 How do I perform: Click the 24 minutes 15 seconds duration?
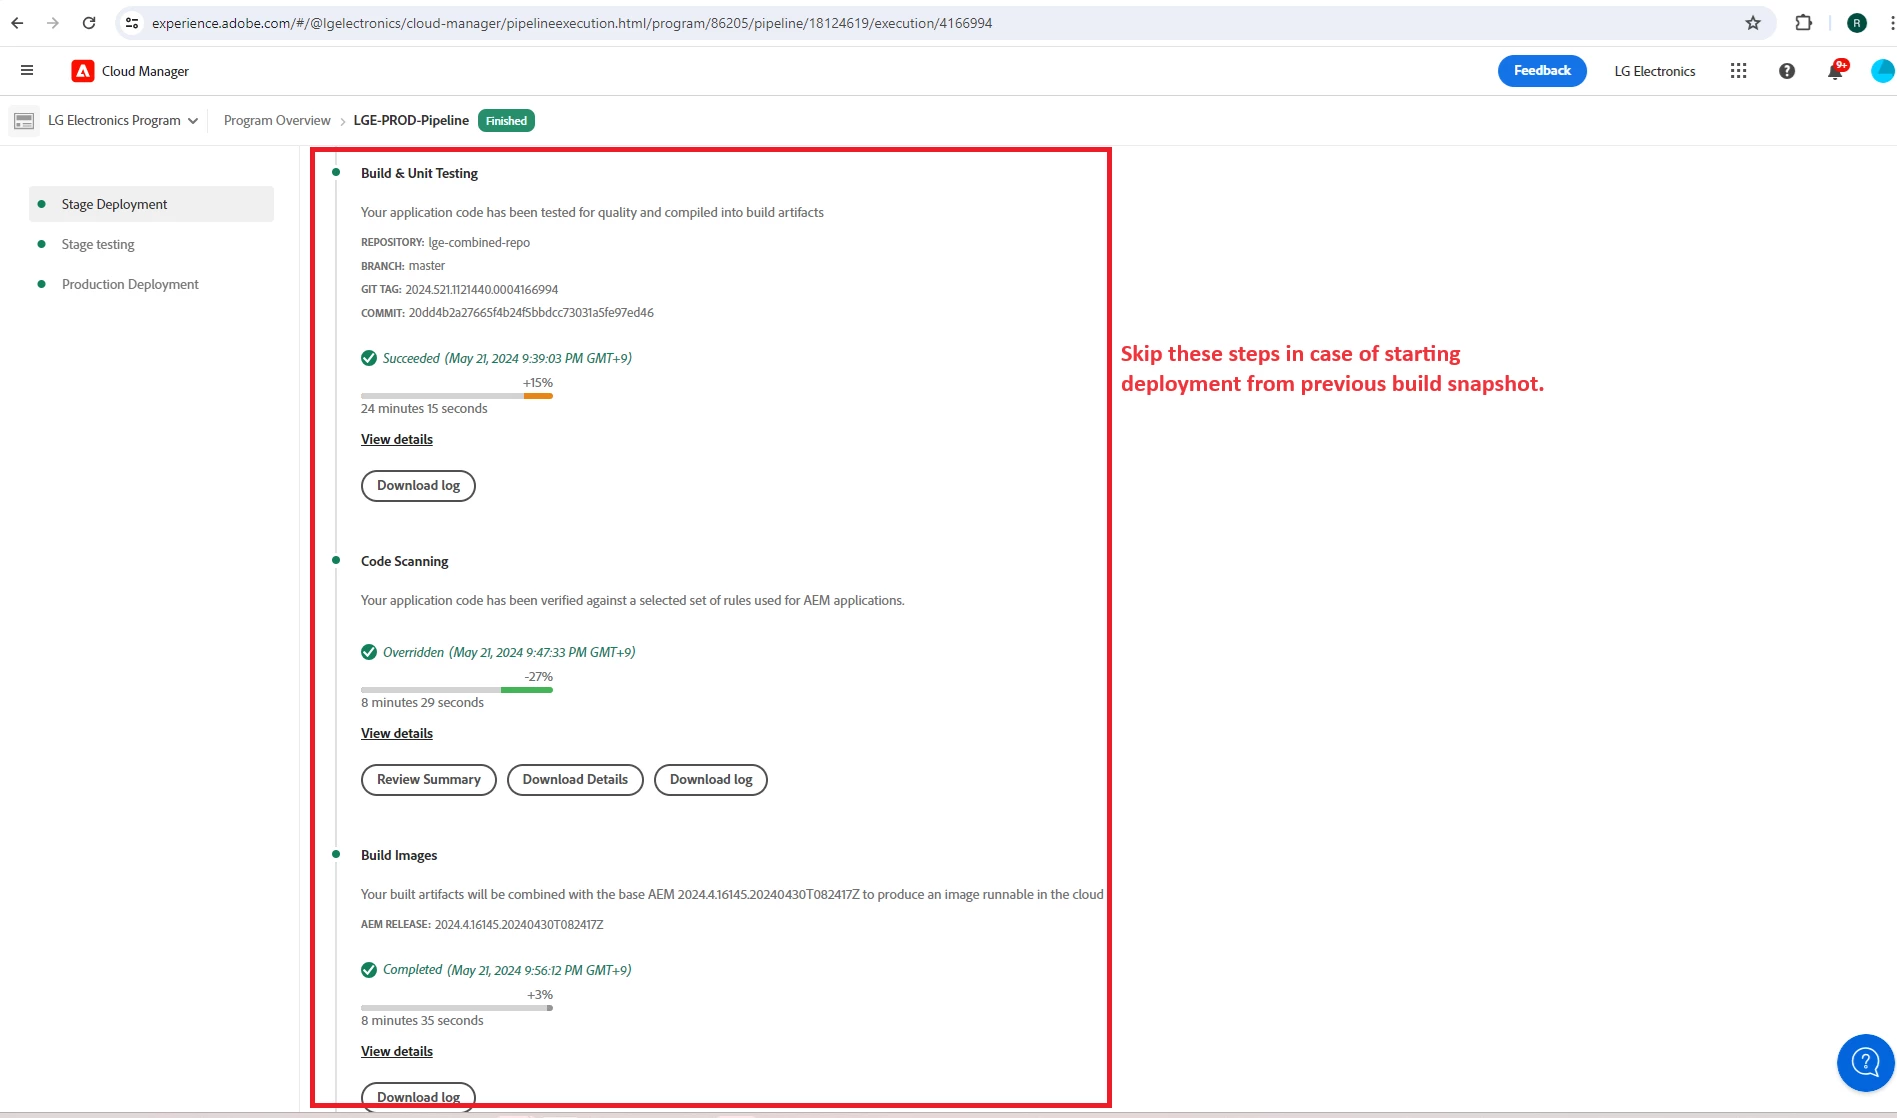(424, 408)
